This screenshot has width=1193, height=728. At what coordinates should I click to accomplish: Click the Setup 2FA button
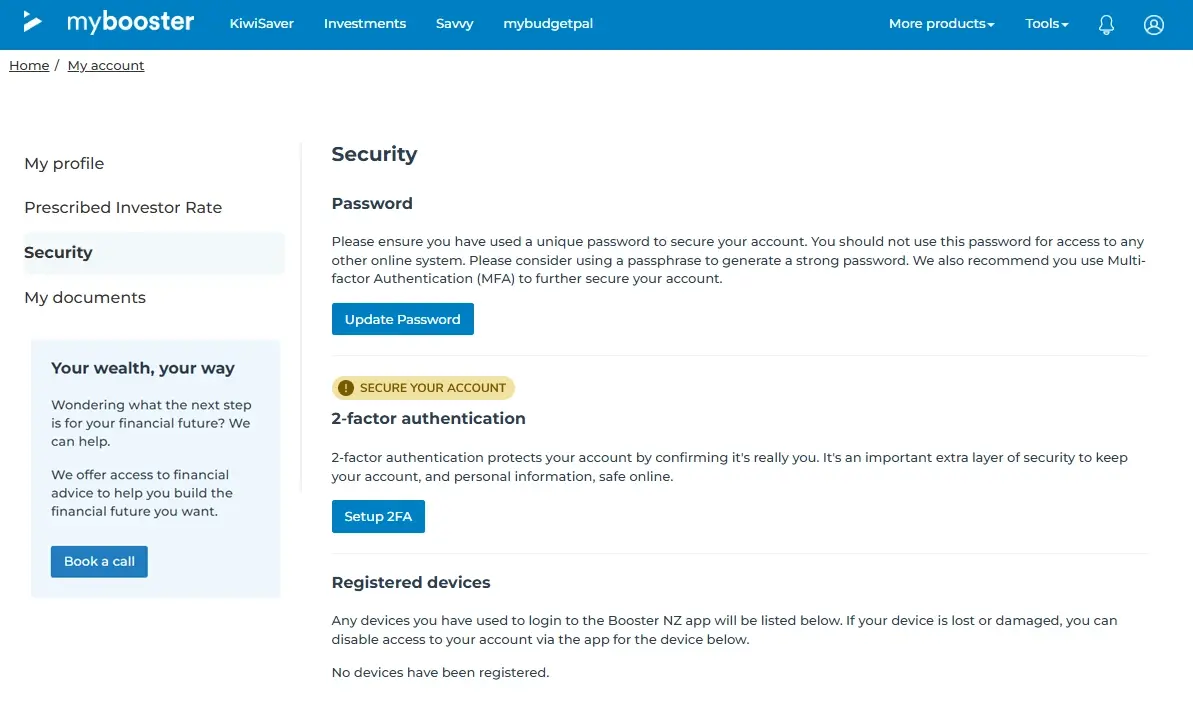pyautogui.click(x=378, y=517)
